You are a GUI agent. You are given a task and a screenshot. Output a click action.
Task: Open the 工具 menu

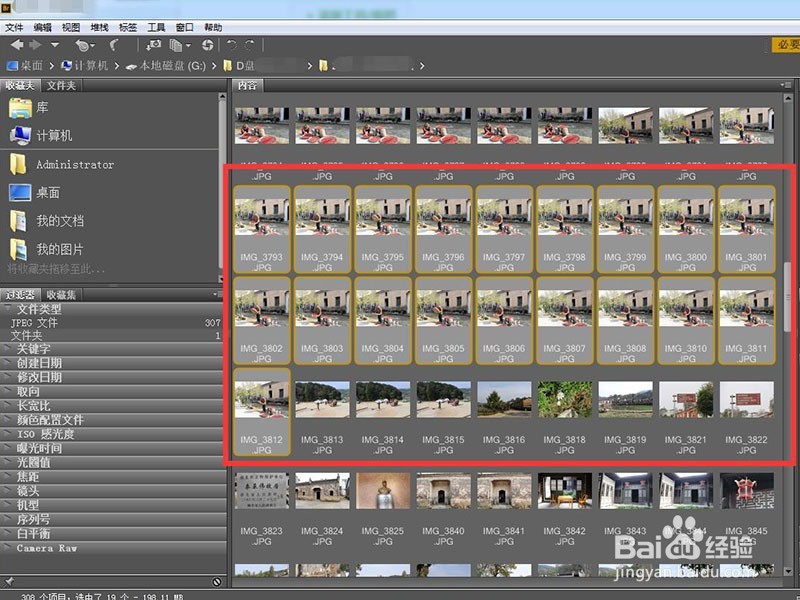point(156,27)
